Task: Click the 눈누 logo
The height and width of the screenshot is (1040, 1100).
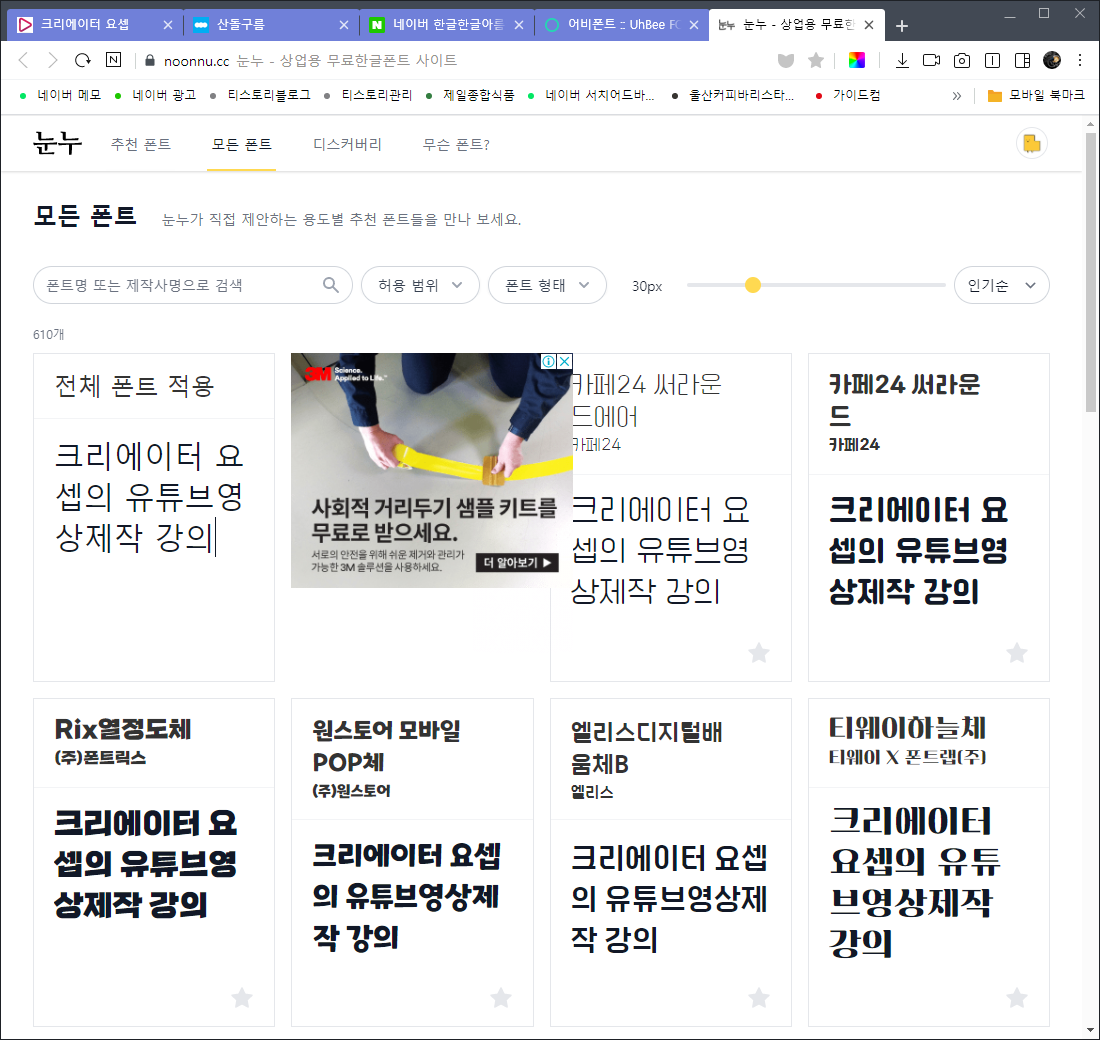Action: coord(58,144)
